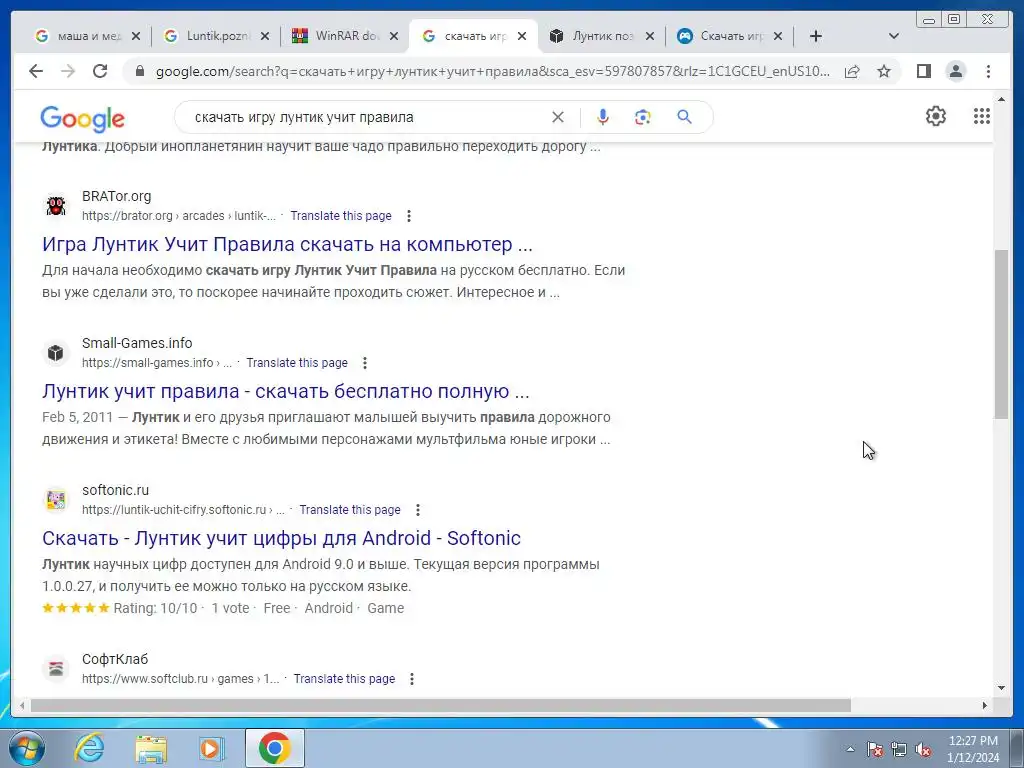The height and width of the screenshot is (768, 1024).
Task: Open the muted volume tray icon
Action: pos(923,749)
